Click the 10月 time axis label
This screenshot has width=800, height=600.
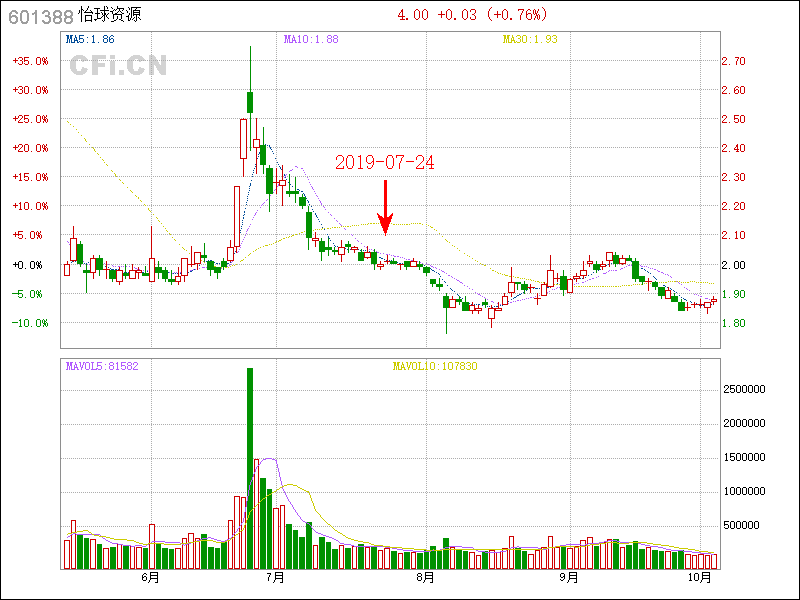pos(700,577)
